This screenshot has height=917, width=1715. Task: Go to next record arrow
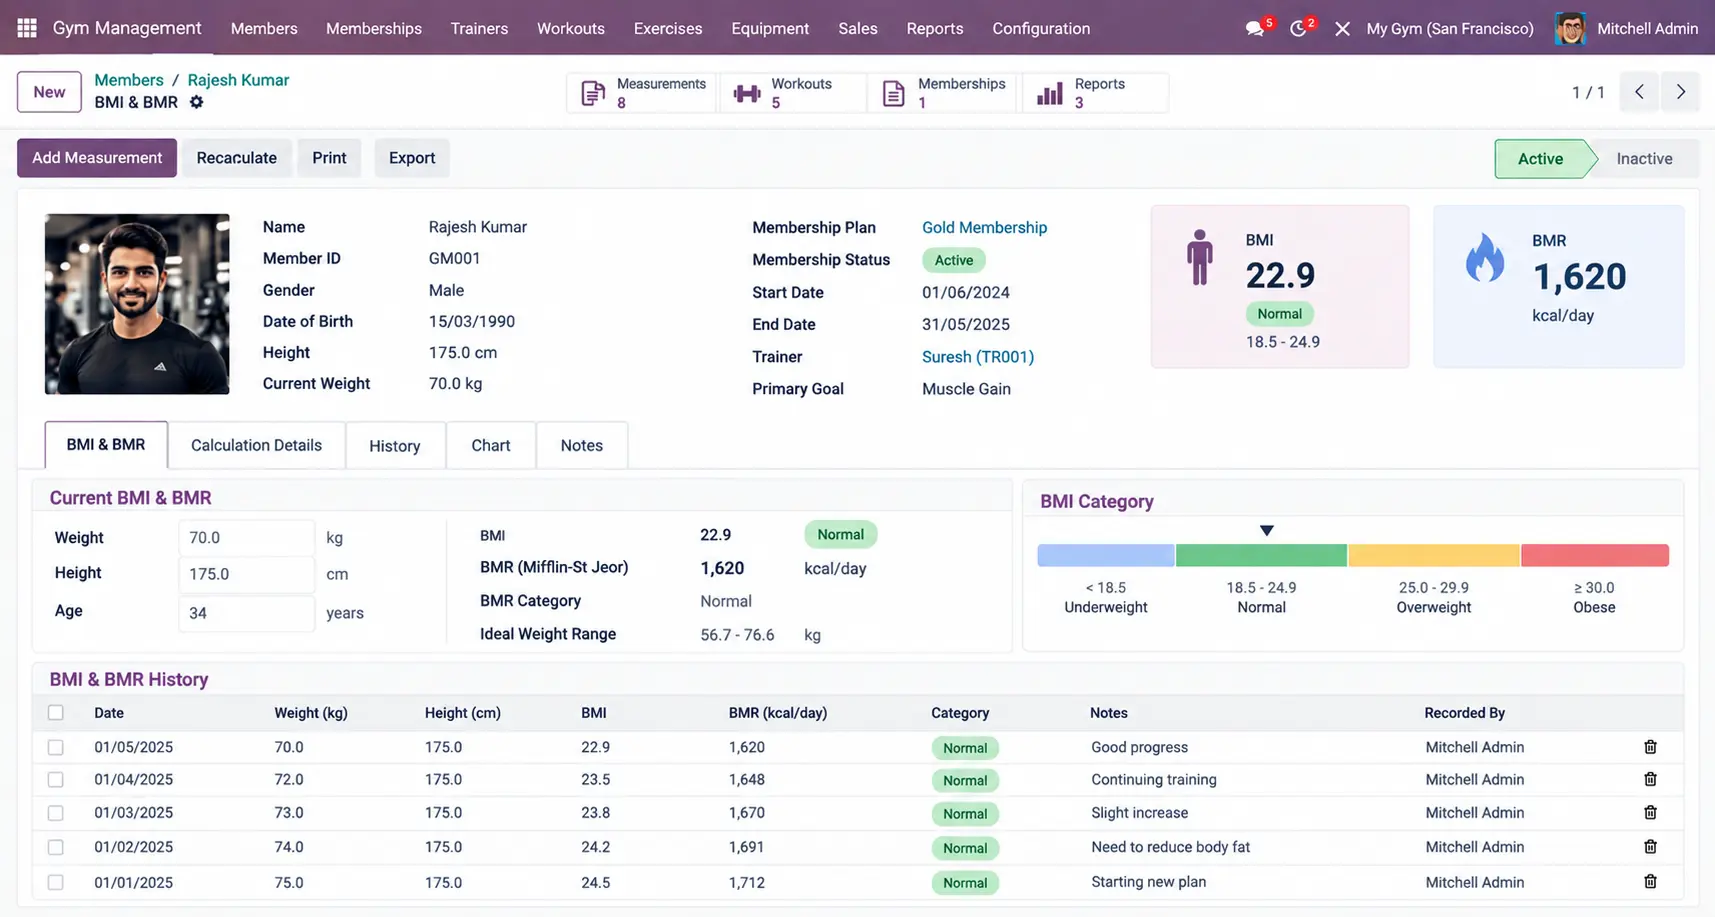(1681, 92)
